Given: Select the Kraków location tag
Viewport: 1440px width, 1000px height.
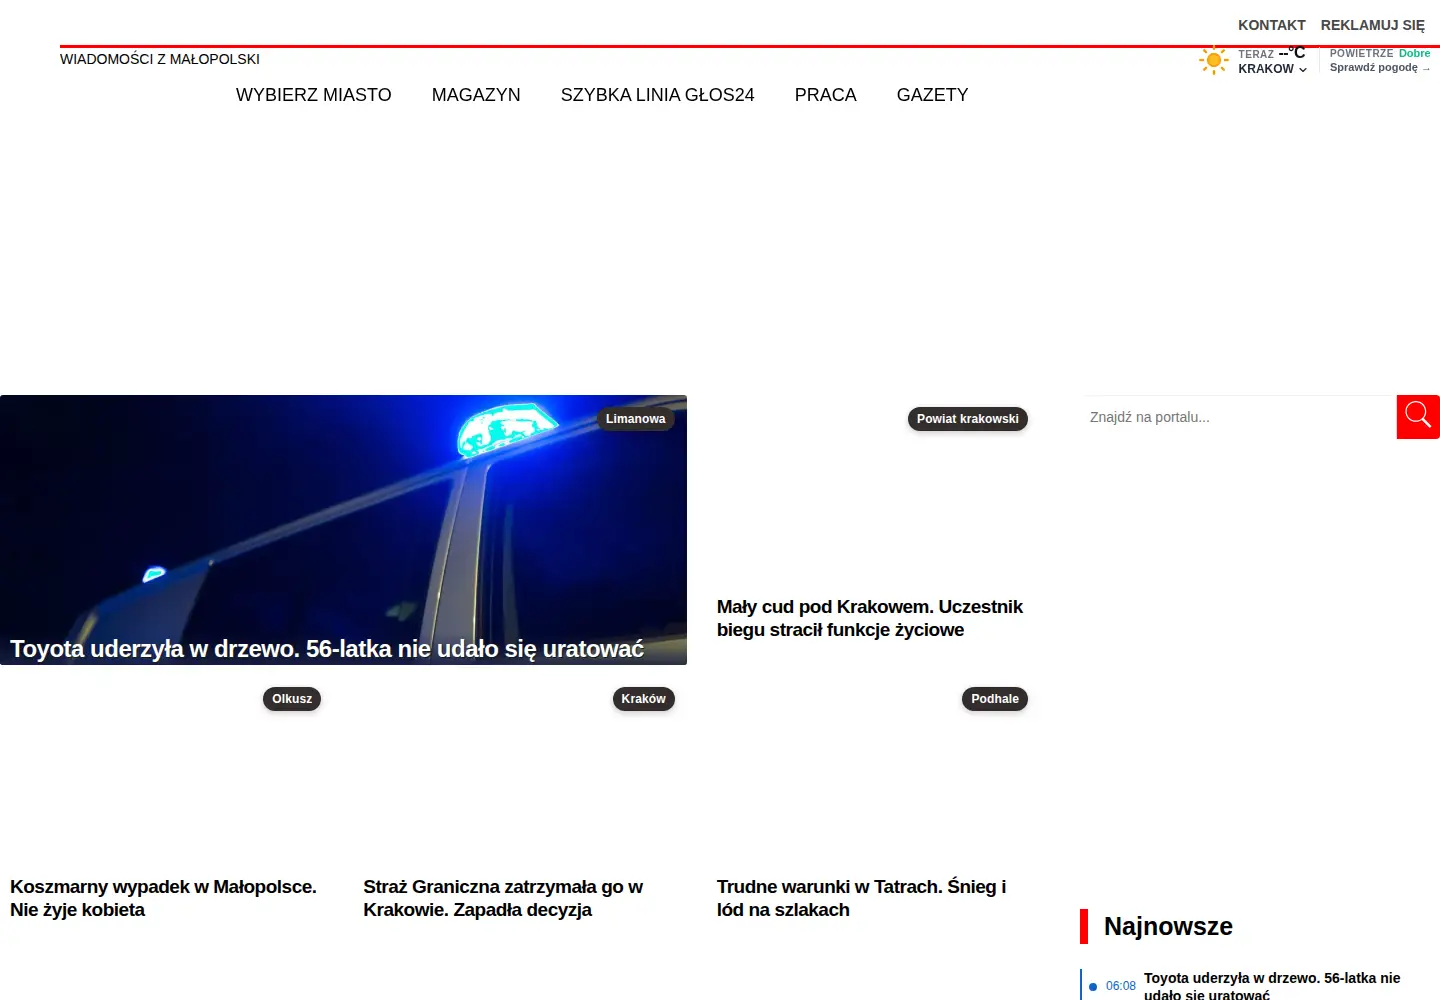Looking at the screenshot, I should (x=643, y=699).
